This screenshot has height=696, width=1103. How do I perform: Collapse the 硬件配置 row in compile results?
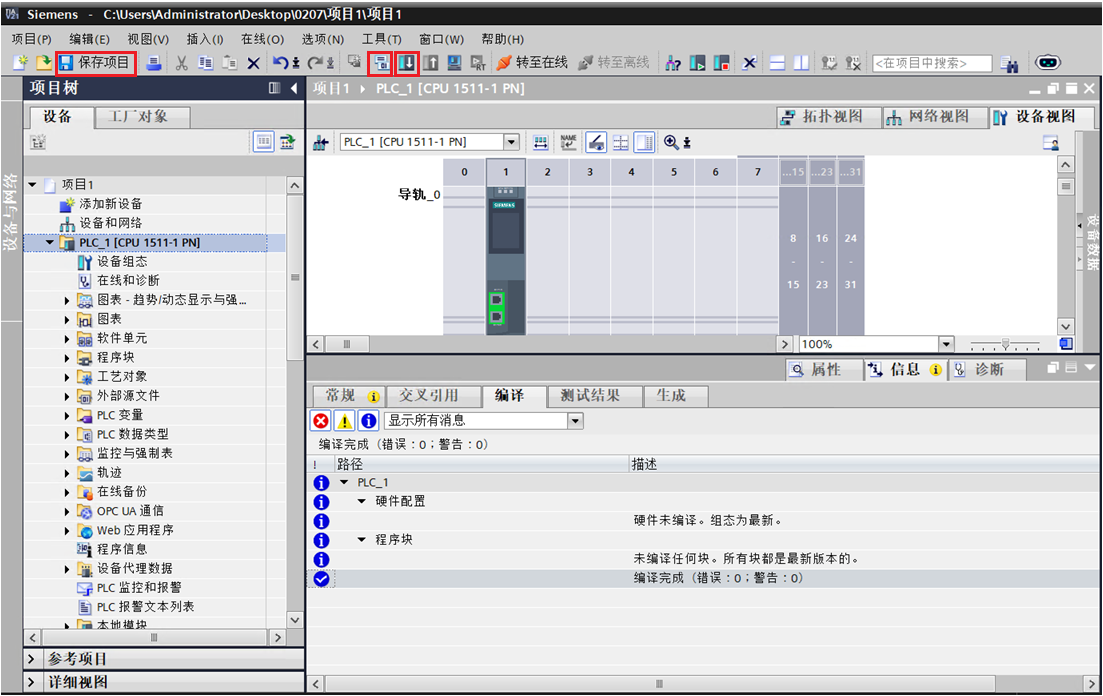(x=362, y=501)
